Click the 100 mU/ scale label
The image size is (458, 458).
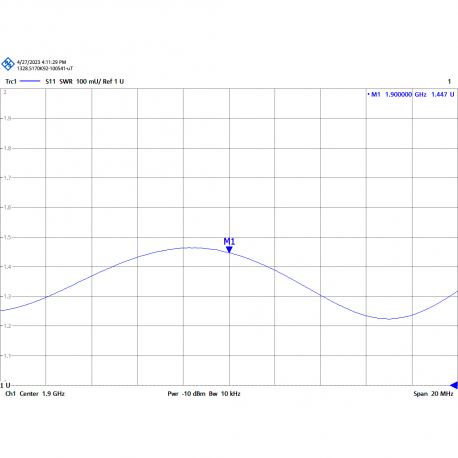click(x=89, y=81)
